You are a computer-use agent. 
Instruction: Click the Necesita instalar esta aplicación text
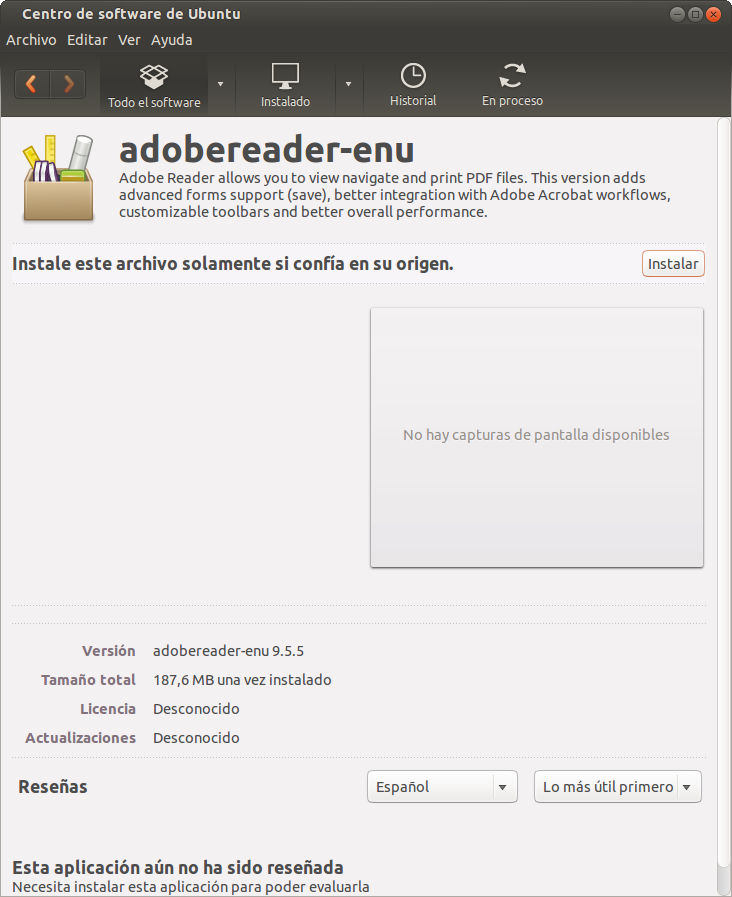pyautogui.click(x=190, y=887)
